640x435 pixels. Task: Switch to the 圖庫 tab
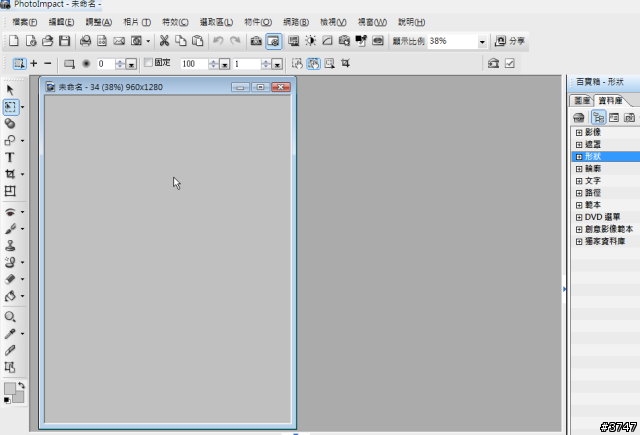pyautogui.click(x=581, y=100)
